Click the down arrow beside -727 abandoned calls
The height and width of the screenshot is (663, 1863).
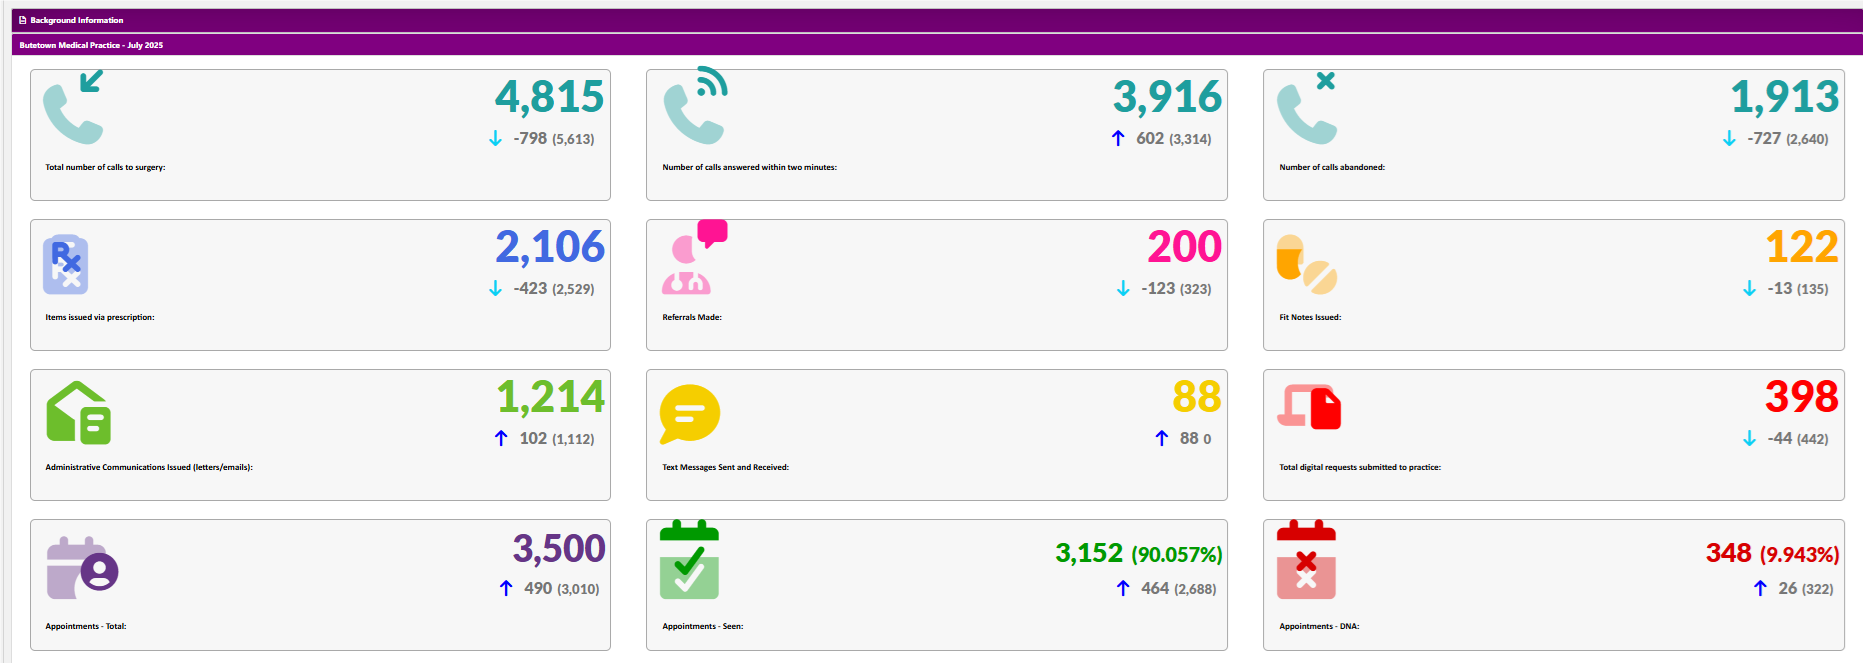tap(1729, 139)
